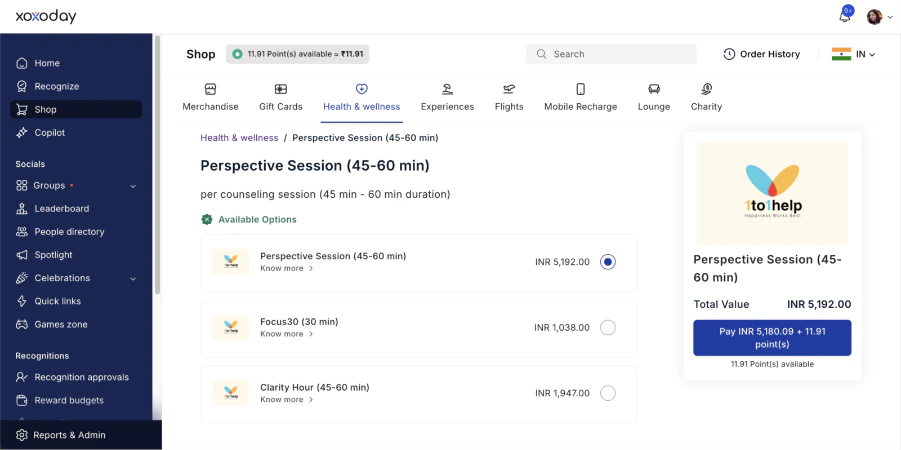901x450 pixels.
Task: Click into the Search input field
Action: click(x=611, y=54)
